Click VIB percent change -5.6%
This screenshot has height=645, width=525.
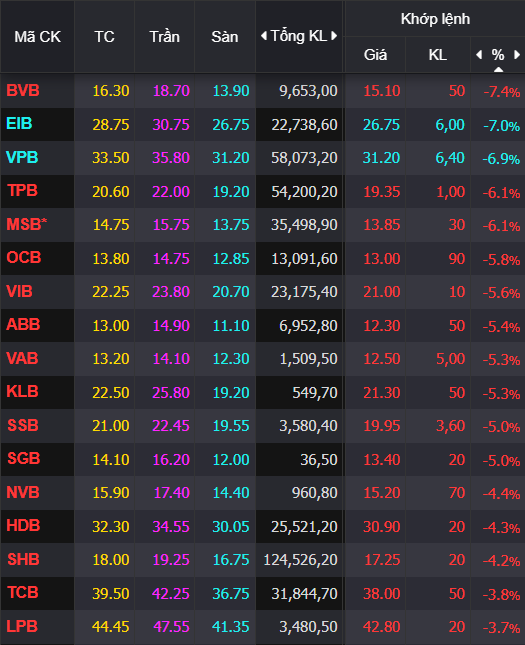[x=501, y=293]
